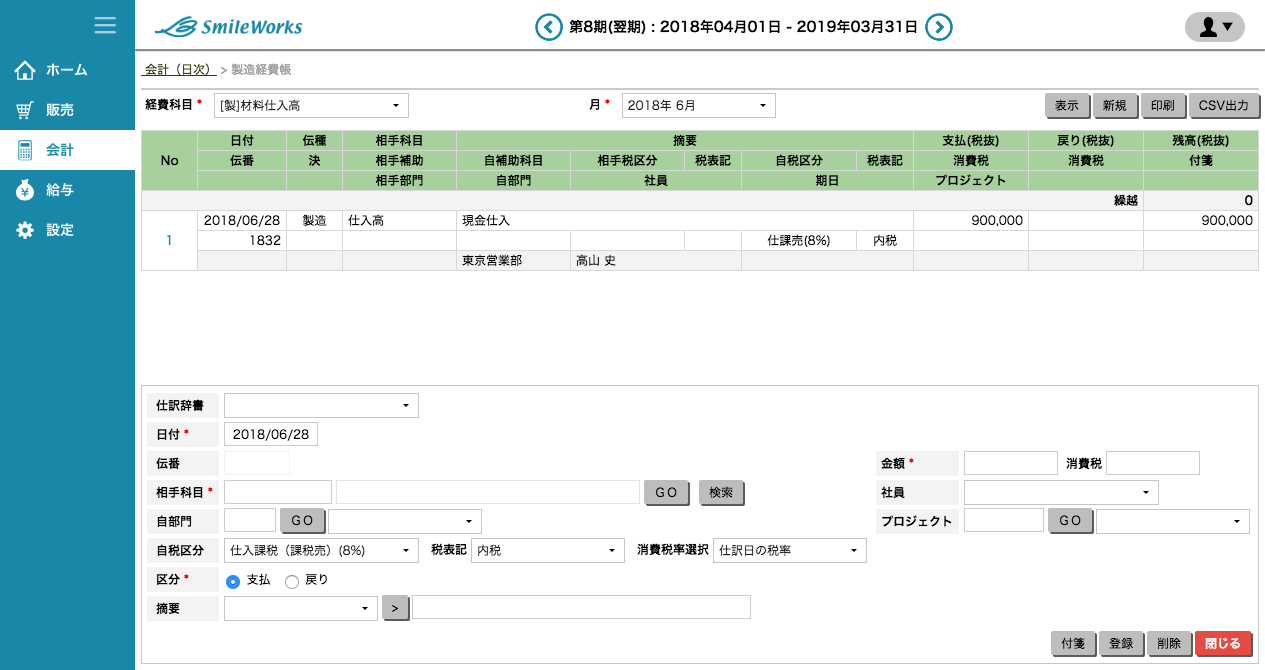1265x670 pixels.
Task: Click the 登録 button
Action: [1121, 644]
